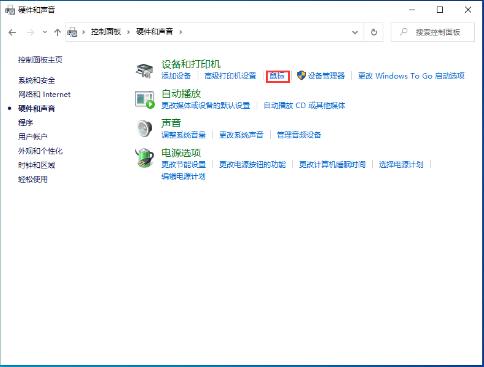
Task: Open 设备管理器 with the shield icon
Action: (x=321, y=76)
